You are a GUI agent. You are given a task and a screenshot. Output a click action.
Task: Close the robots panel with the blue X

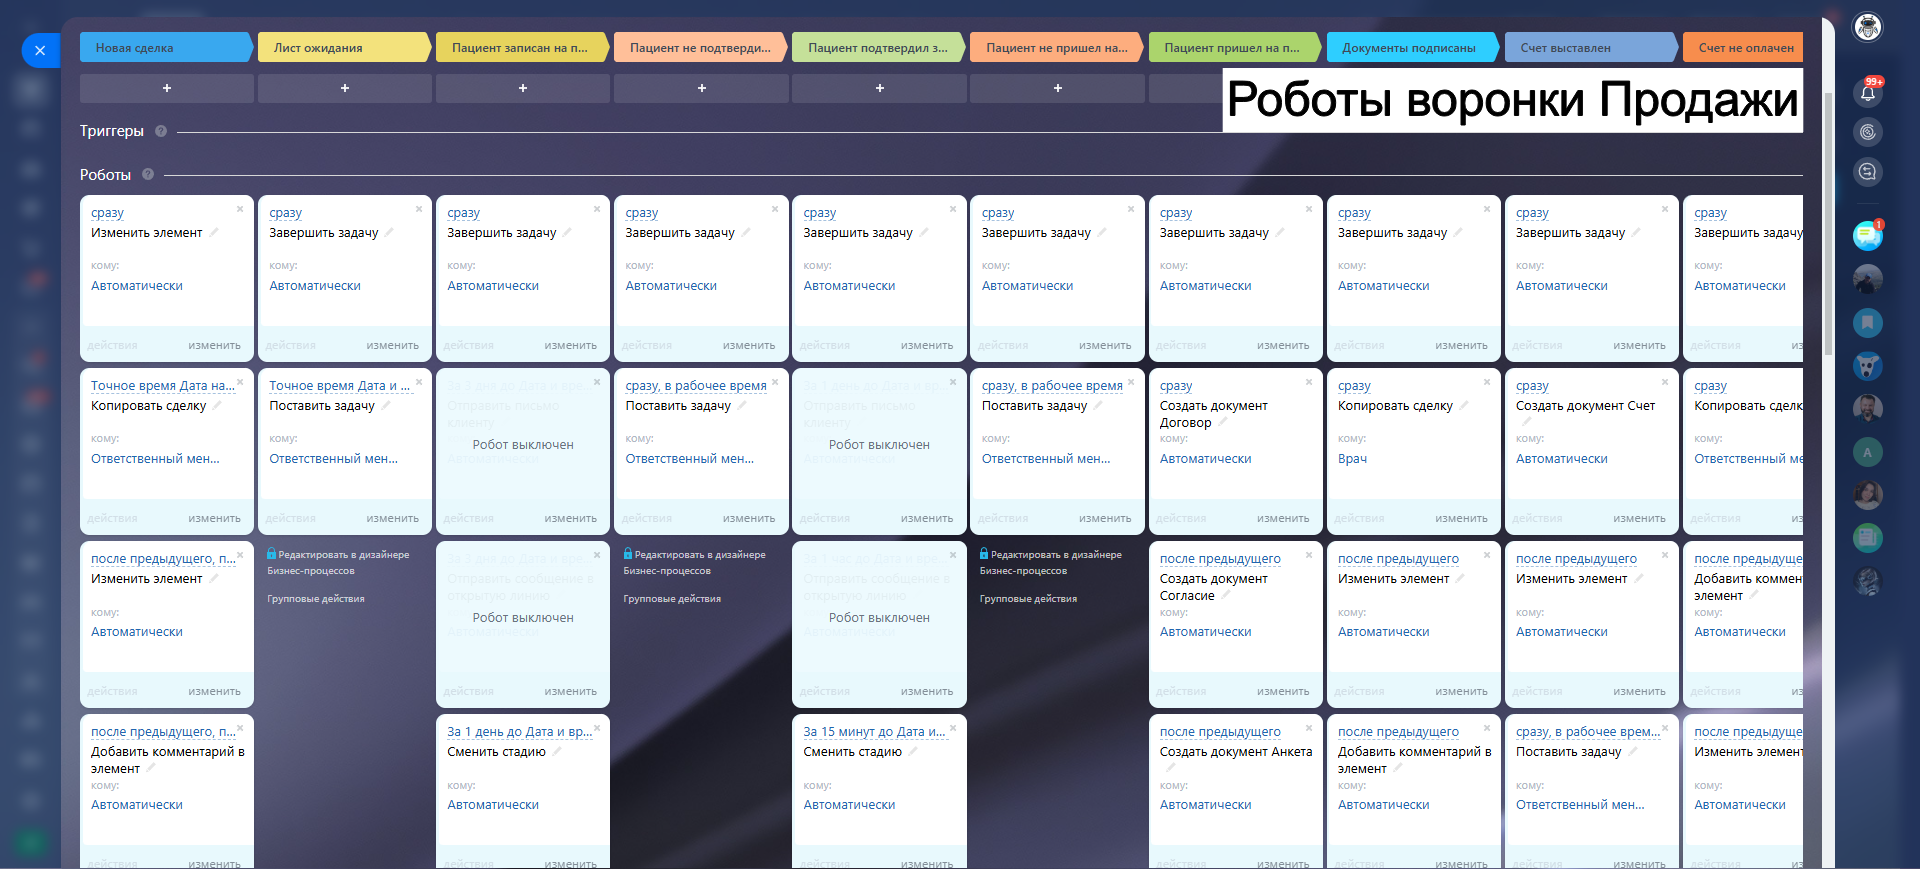pyautogui.click(x=40, y=50)
